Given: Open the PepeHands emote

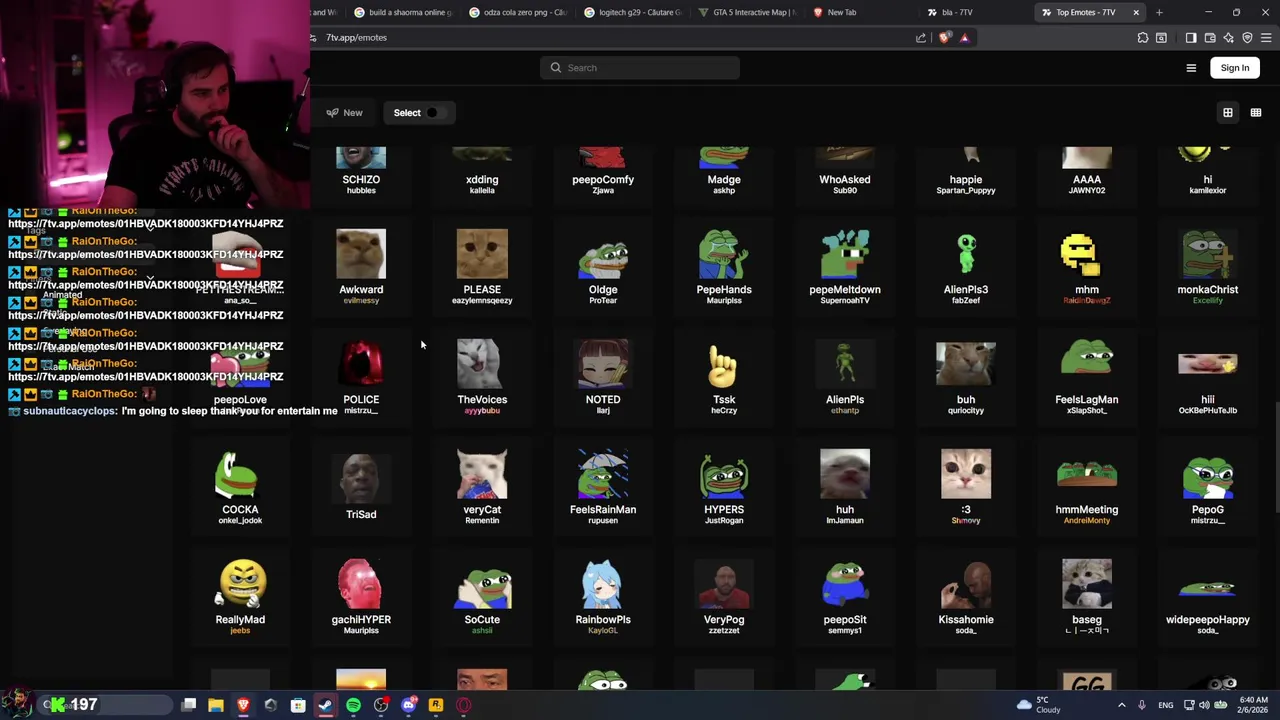Looking at the screenshot, I should (724, 266).
